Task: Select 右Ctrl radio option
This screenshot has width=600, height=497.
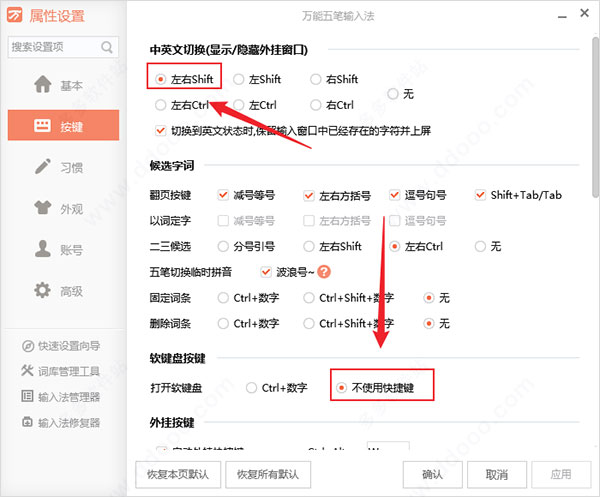Action: 316,105
